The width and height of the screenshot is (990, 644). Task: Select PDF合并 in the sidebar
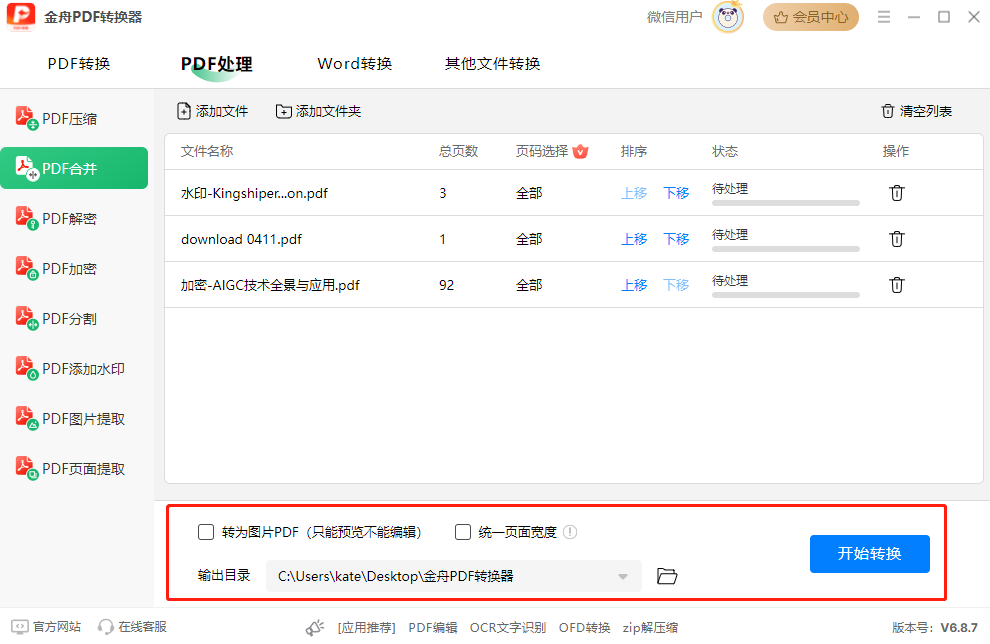(74, 168)
